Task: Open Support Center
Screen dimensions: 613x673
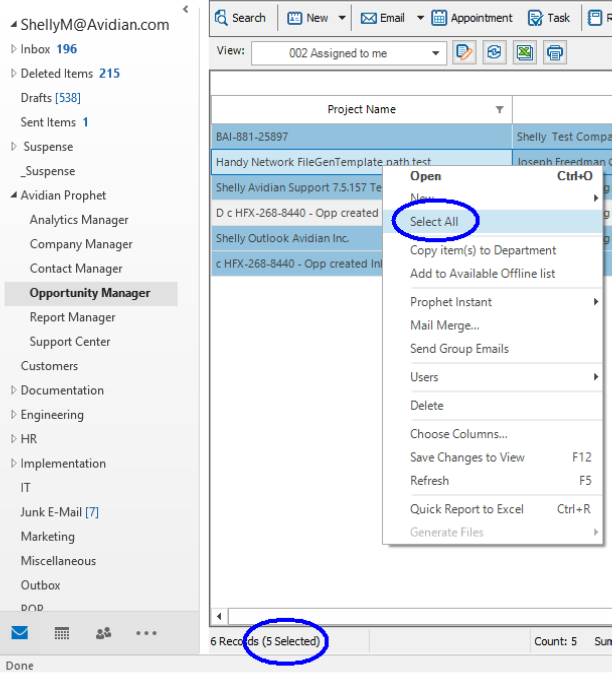Action: click(x=70, y=342)
